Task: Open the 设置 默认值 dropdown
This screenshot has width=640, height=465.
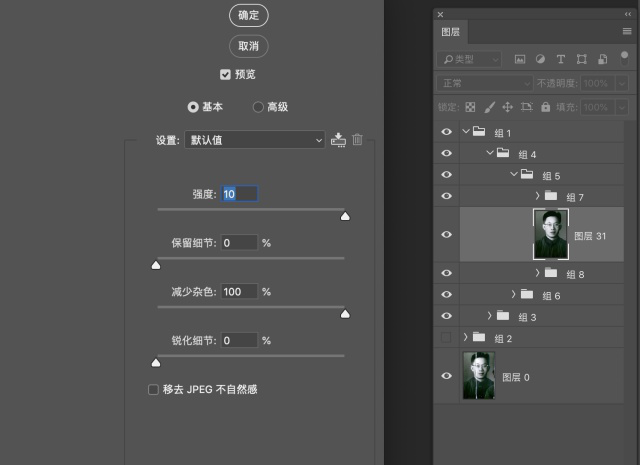Action: coord(255,140)
